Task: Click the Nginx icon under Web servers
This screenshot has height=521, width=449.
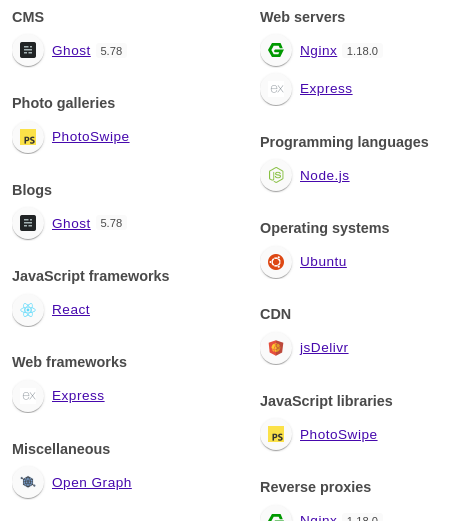Action: [x=276, y=50]
